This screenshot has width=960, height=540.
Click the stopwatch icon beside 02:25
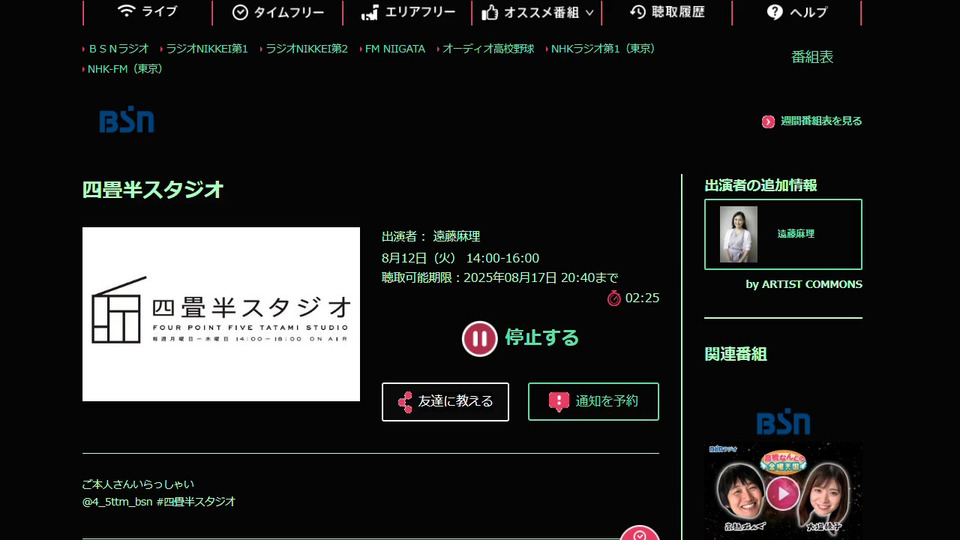coord(613,298)
